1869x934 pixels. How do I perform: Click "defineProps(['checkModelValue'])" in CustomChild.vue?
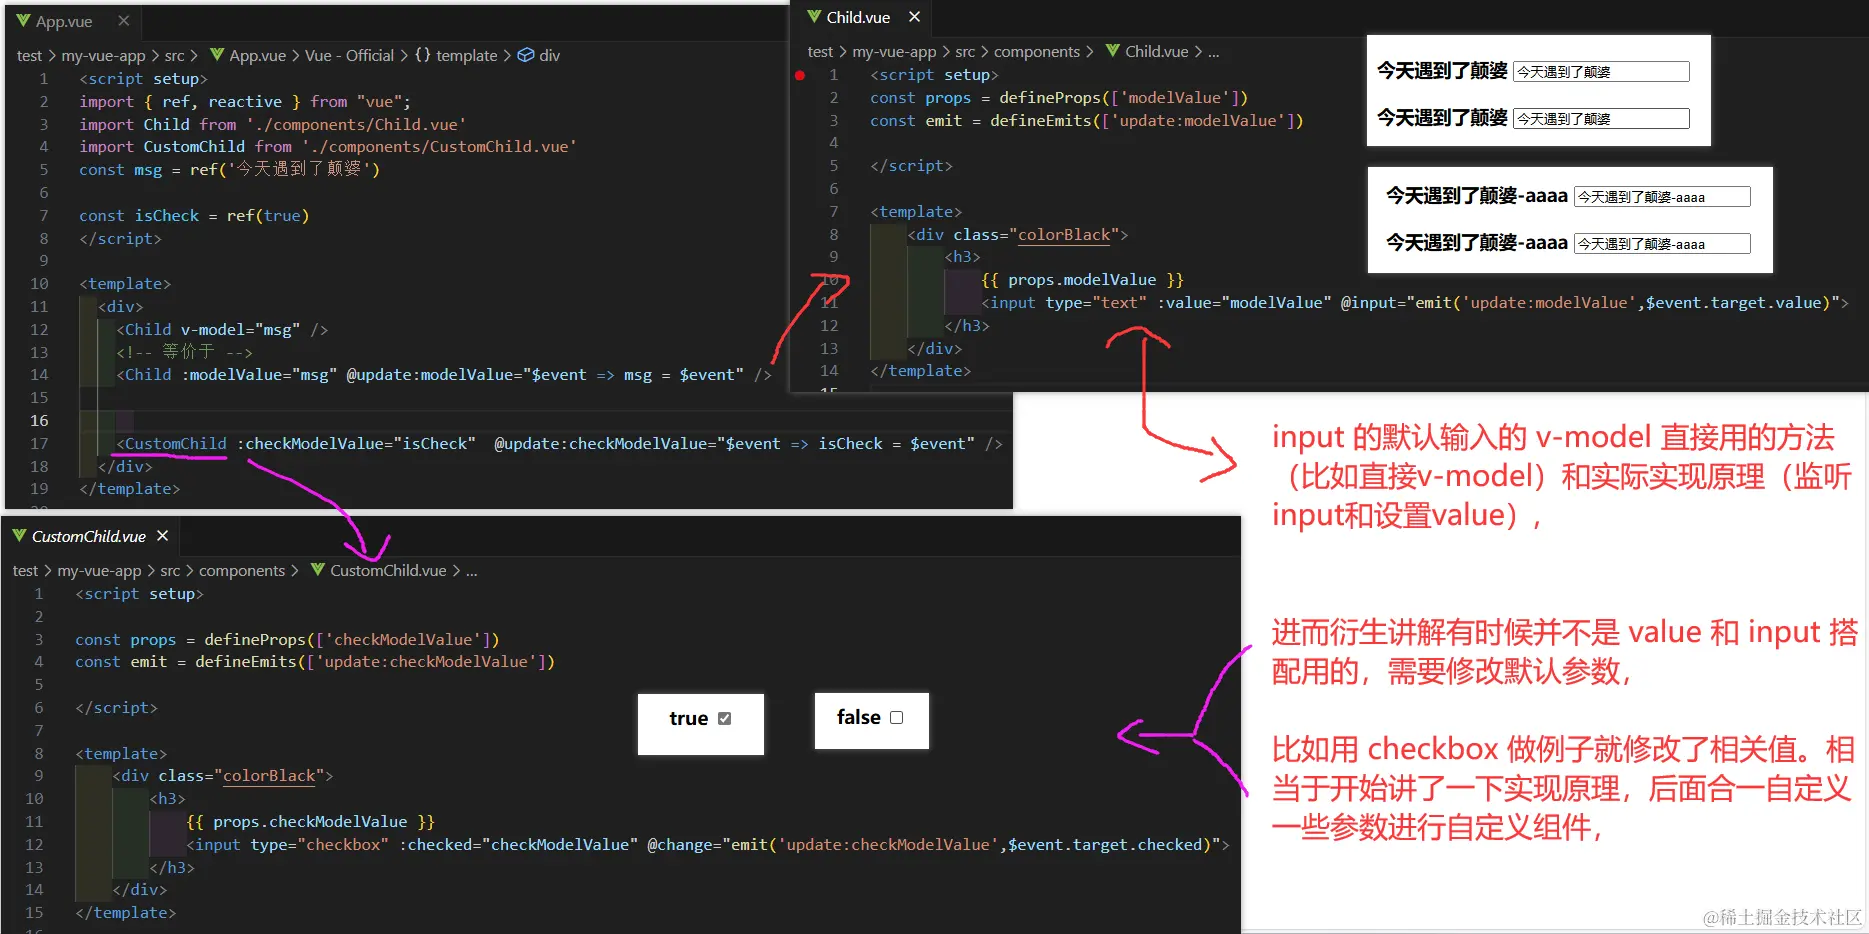(351, 639)
